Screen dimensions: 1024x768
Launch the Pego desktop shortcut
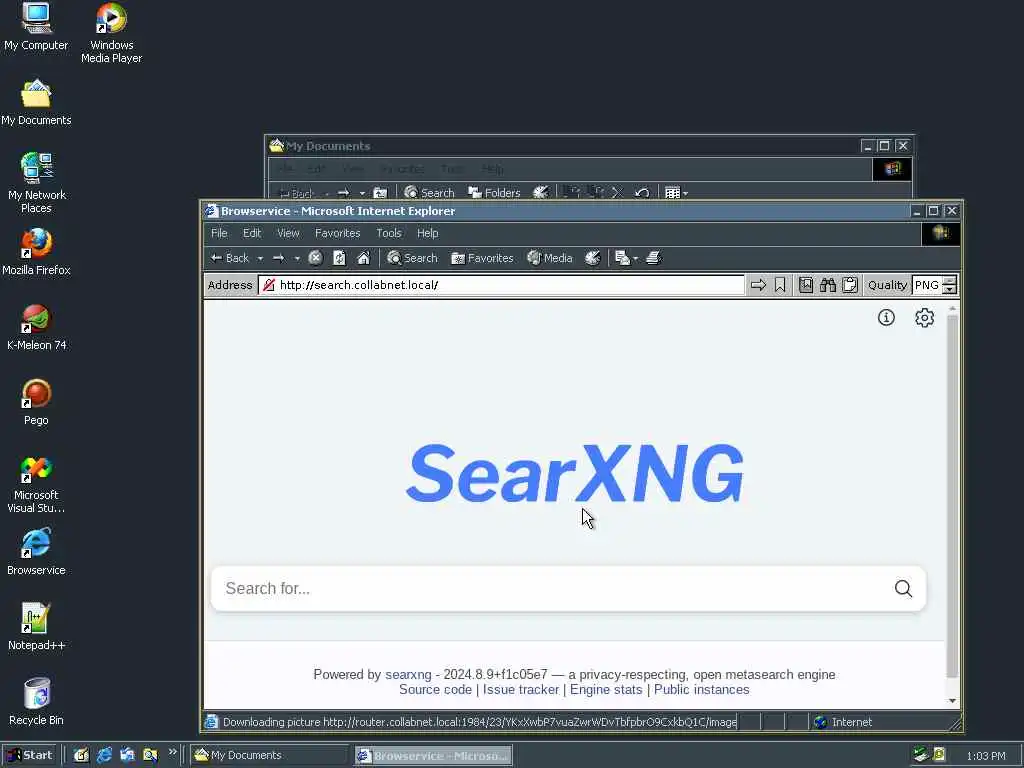pos(36,402)
